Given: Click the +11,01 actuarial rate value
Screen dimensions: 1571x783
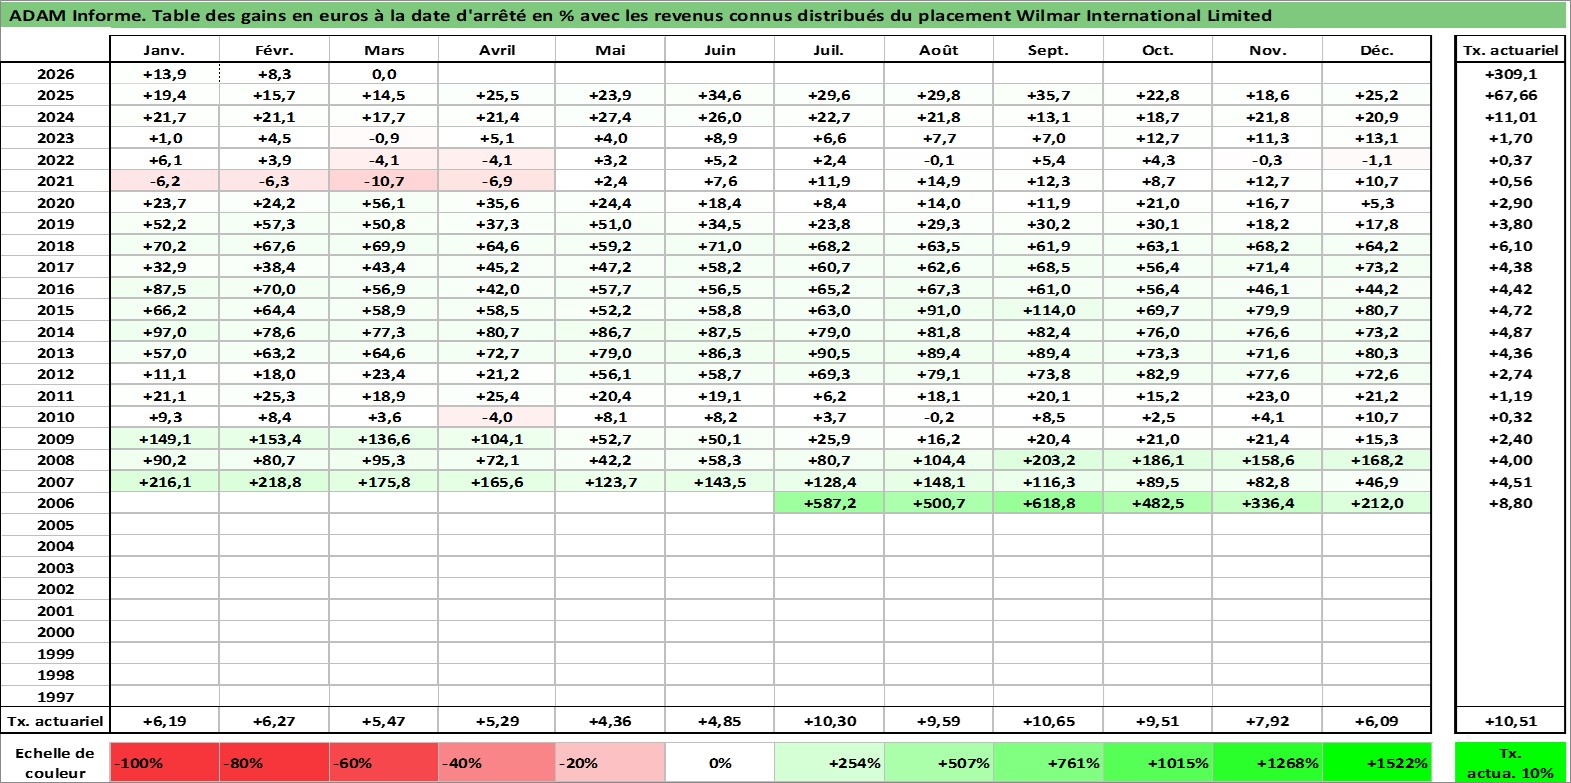Looking at the screenshot, I should click(x=1510, y=117).
